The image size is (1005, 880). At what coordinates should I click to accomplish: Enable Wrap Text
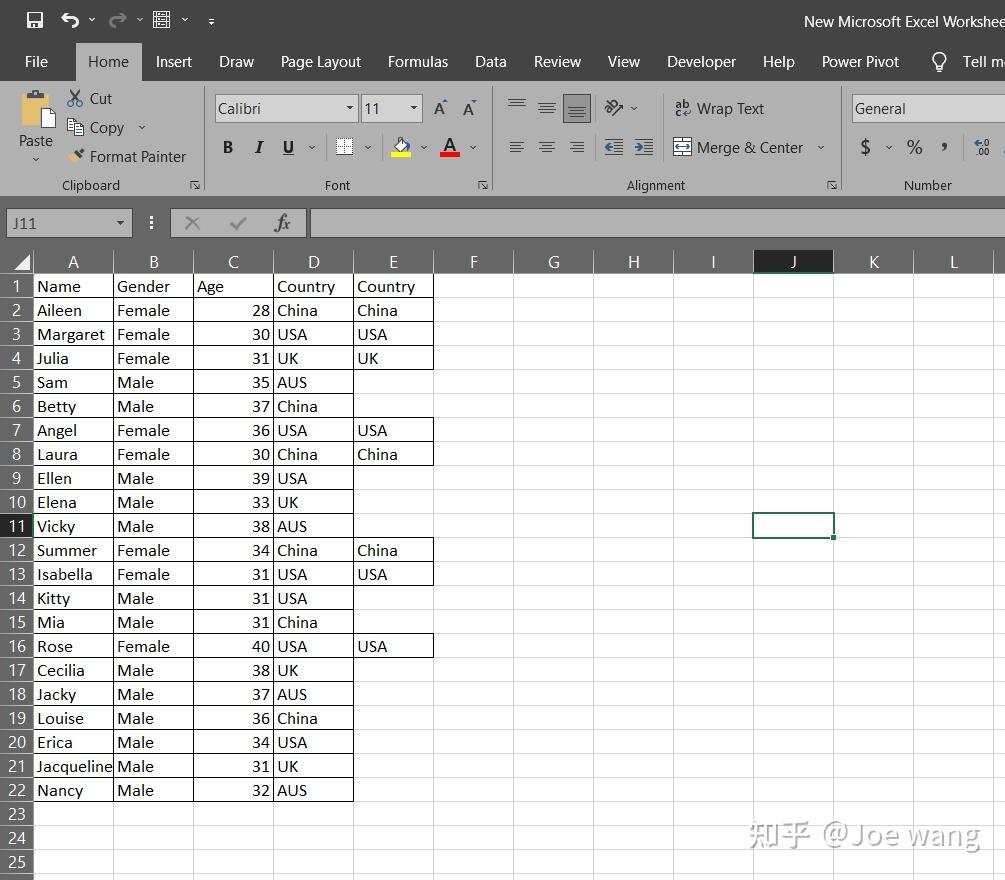pyautogui.click(x=722, y=108)
